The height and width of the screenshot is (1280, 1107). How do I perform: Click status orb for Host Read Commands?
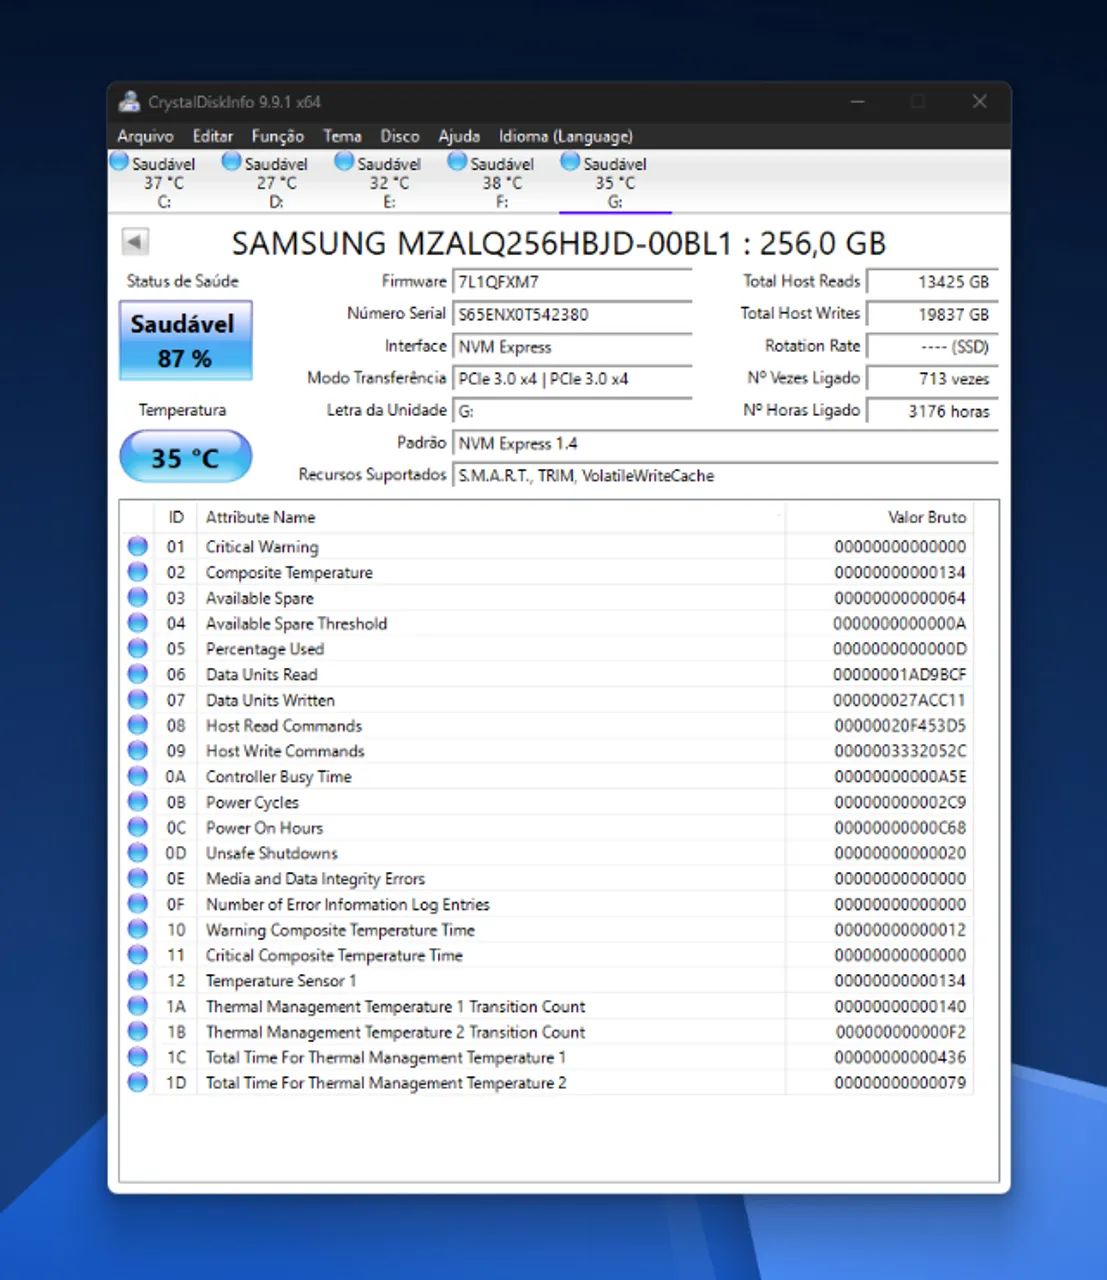[x=138, y=725]
